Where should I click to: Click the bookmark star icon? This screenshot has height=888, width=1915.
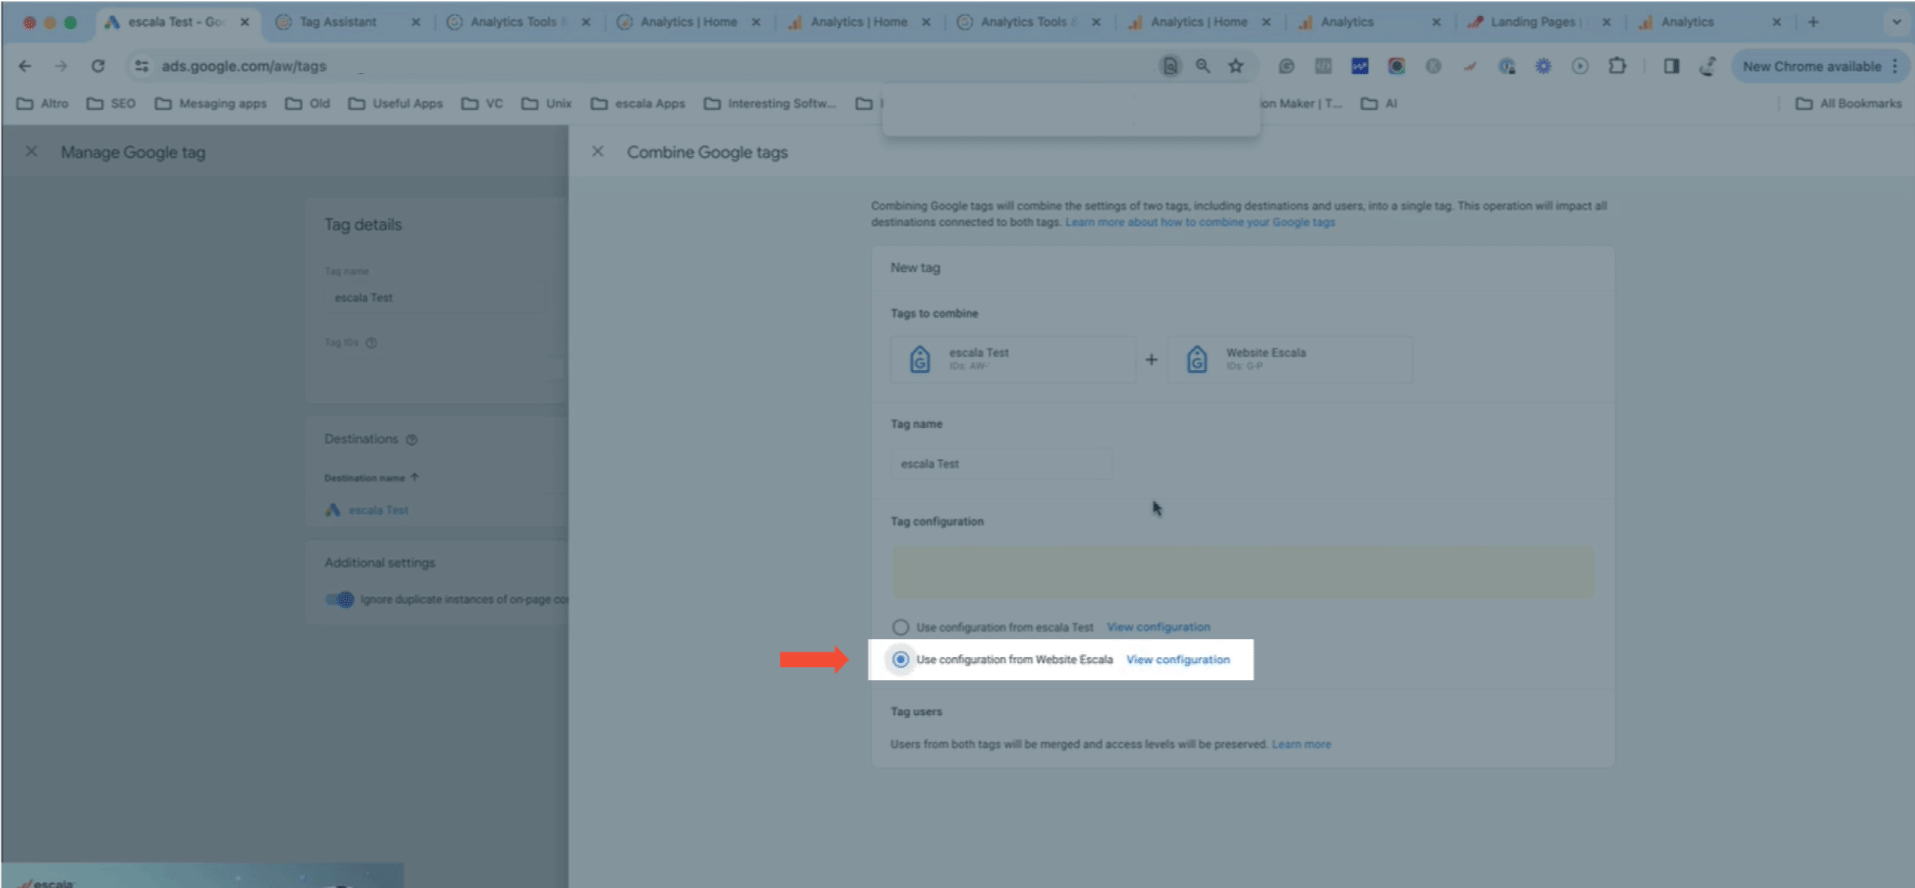1236,66
